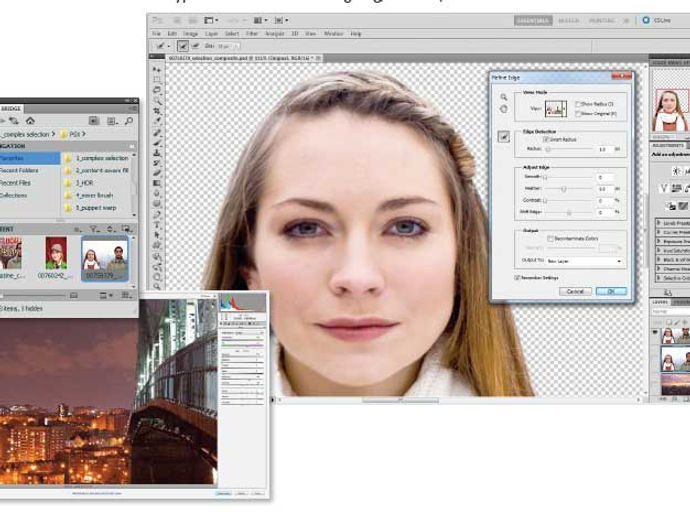Click OK in Refine Edge dialog
The image size is (690, 518).
pos(611,291)
